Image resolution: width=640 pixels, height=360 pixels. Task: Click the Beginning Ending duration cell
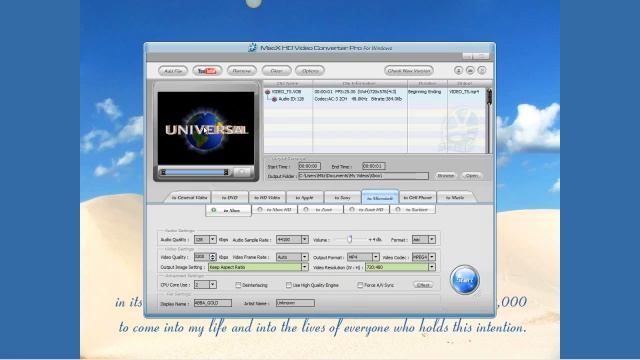click(x=424, y=92)
